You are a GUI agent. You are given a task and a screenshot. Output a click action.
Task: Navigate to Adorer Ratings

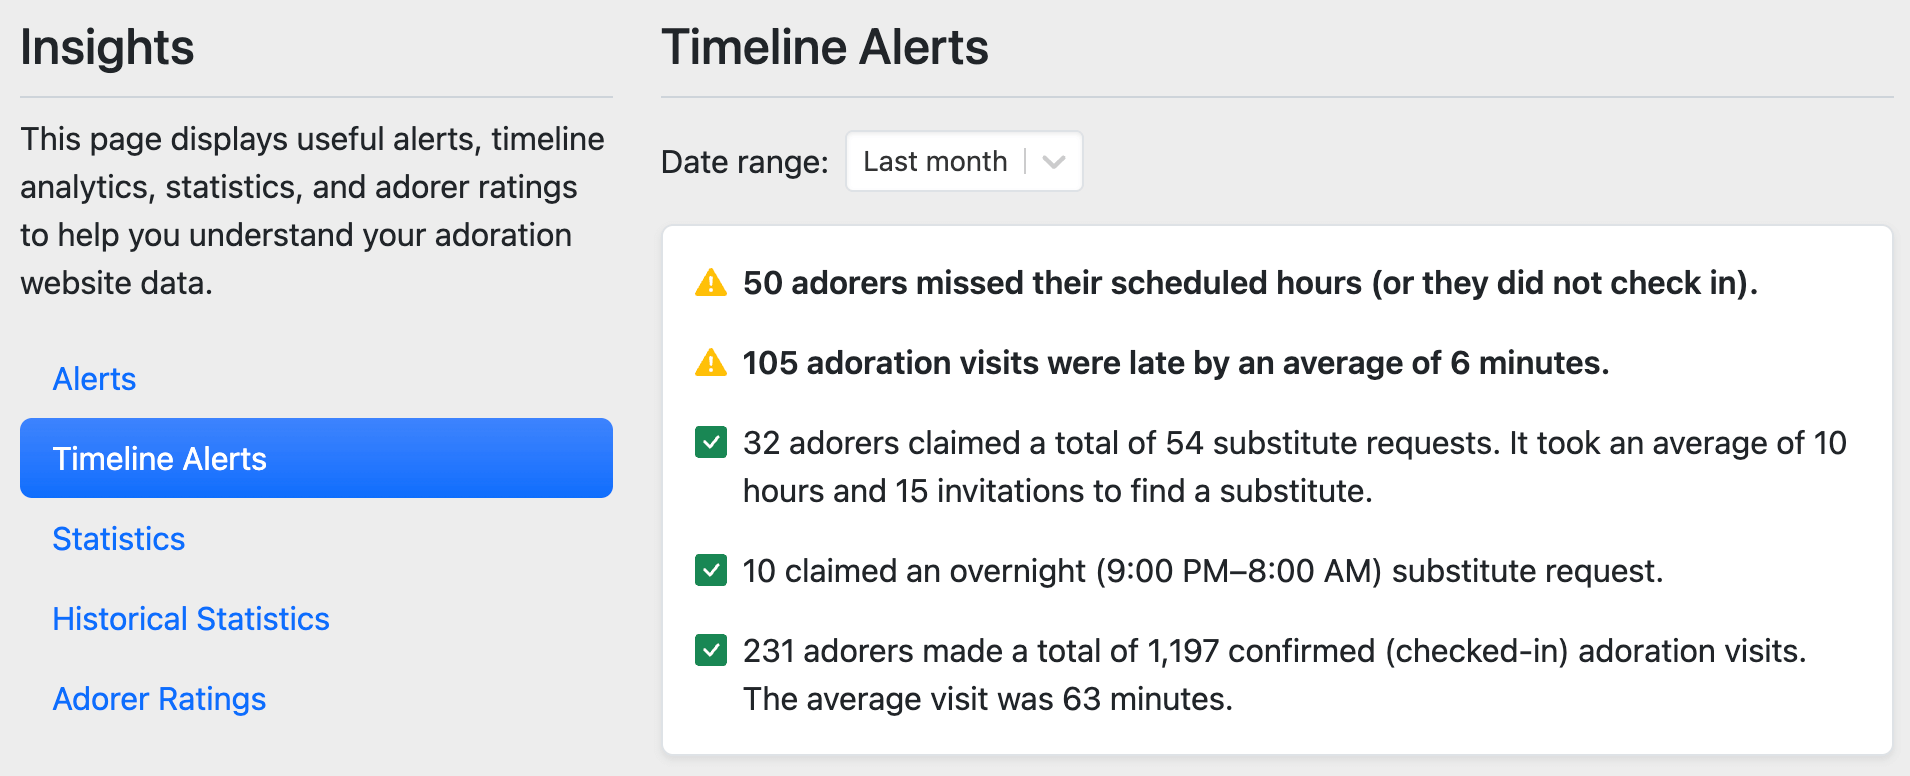point(159,699)
